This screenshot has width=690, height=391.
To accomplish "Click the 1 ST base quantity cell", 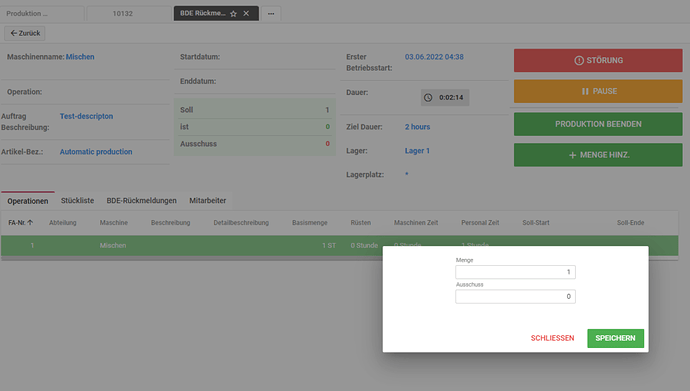I will (x=329, y=245).
